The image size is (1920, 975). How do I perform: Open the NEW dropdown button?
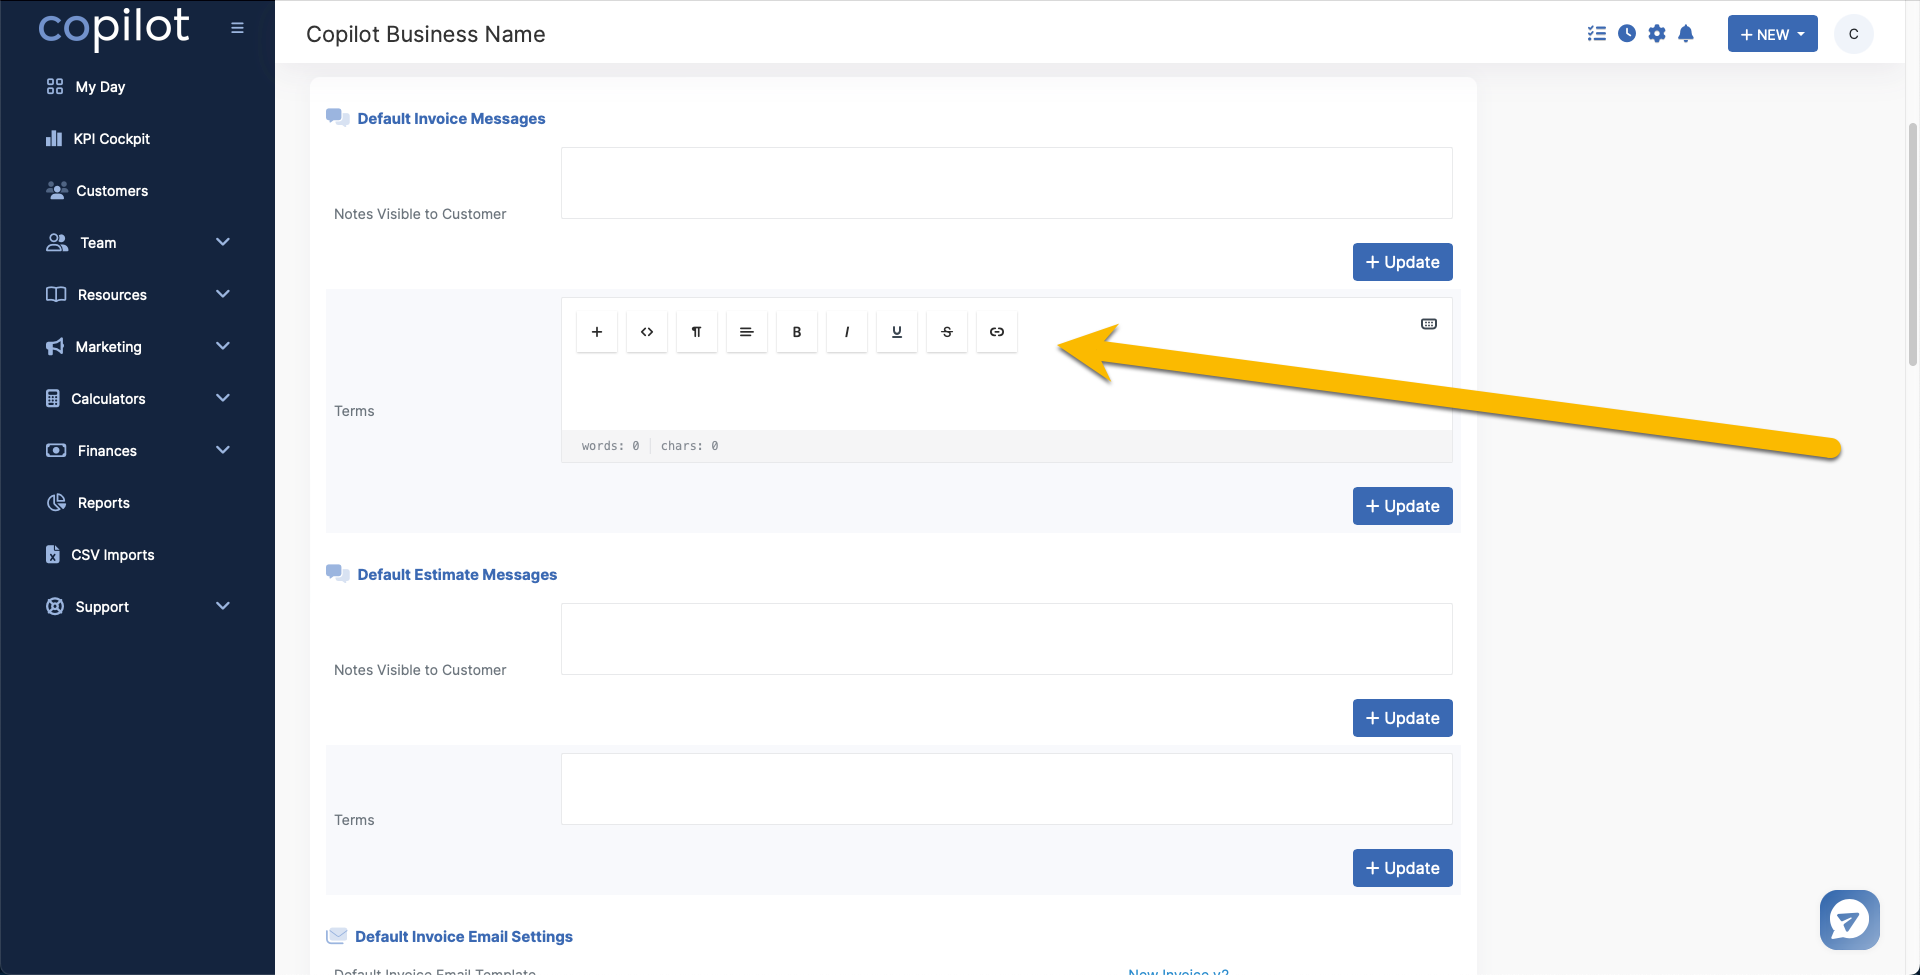[x=1773, y=34]
